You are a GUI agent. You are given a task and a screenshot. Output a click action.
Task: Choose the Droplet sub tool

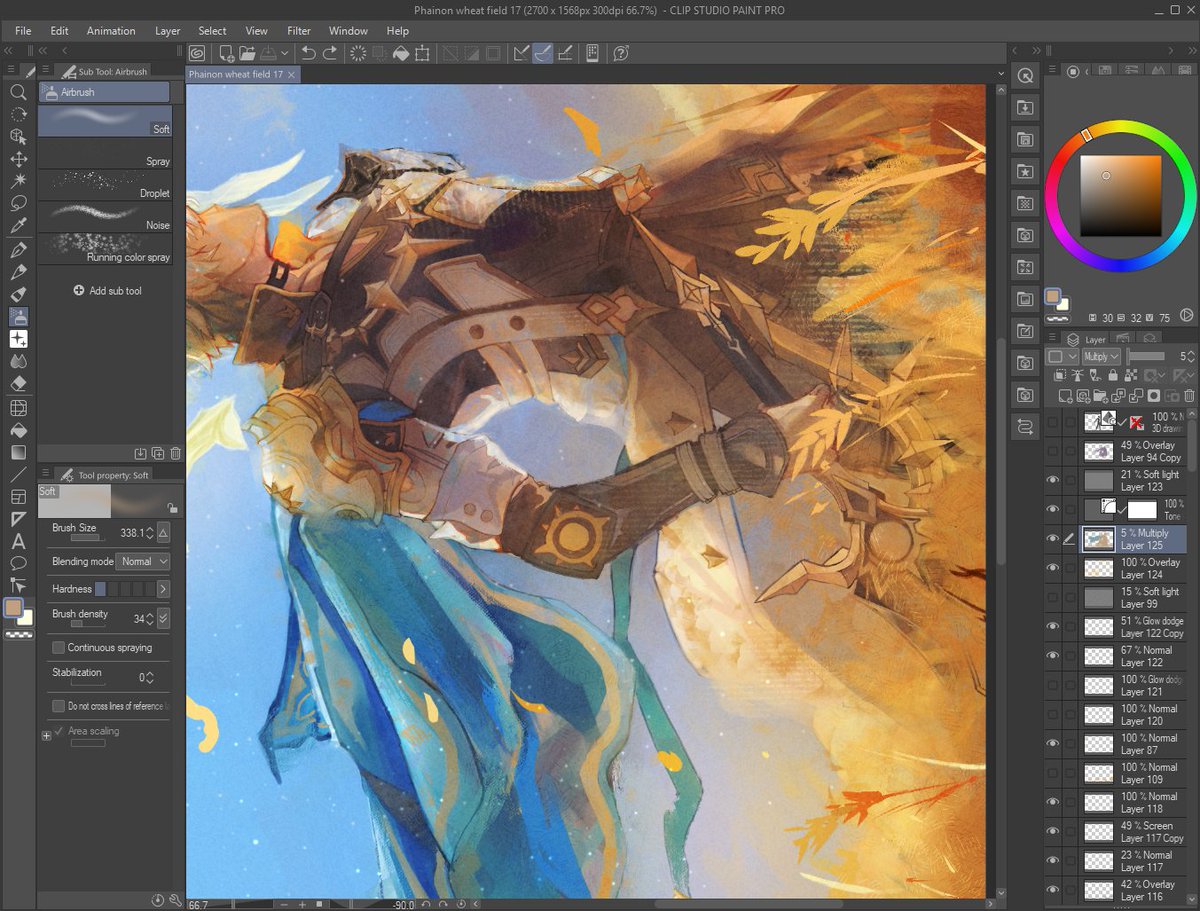click(105, 185)
